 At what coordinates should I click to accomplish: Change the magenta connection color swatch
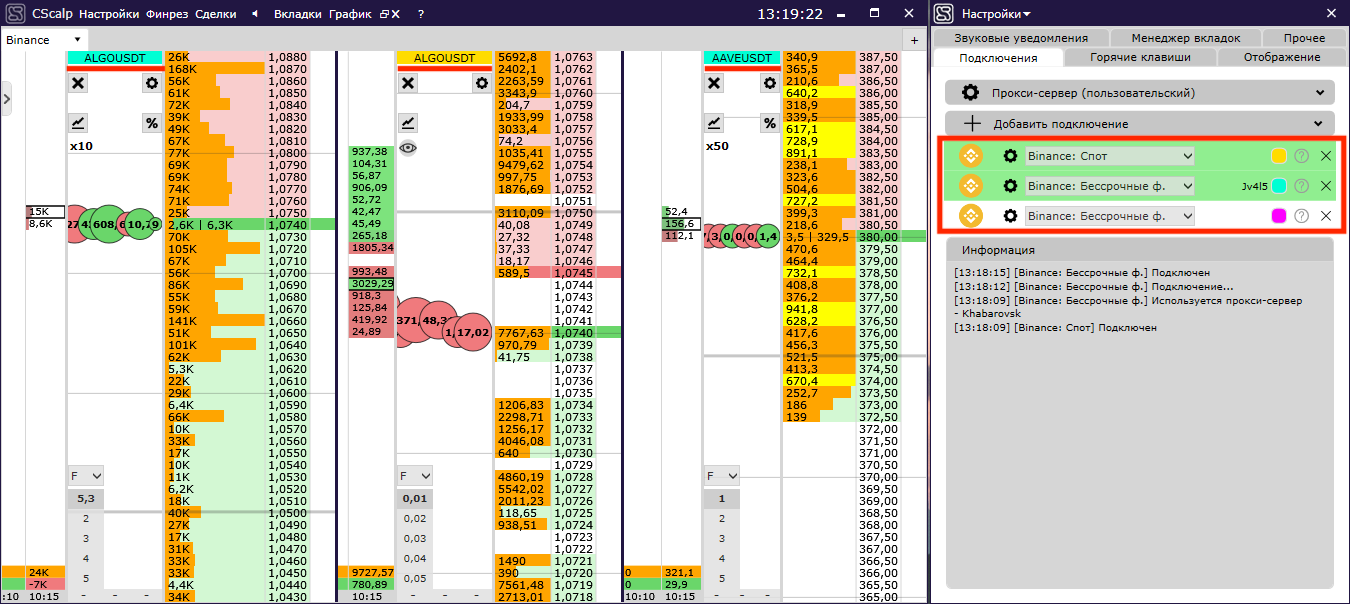tap(1278, 216)
